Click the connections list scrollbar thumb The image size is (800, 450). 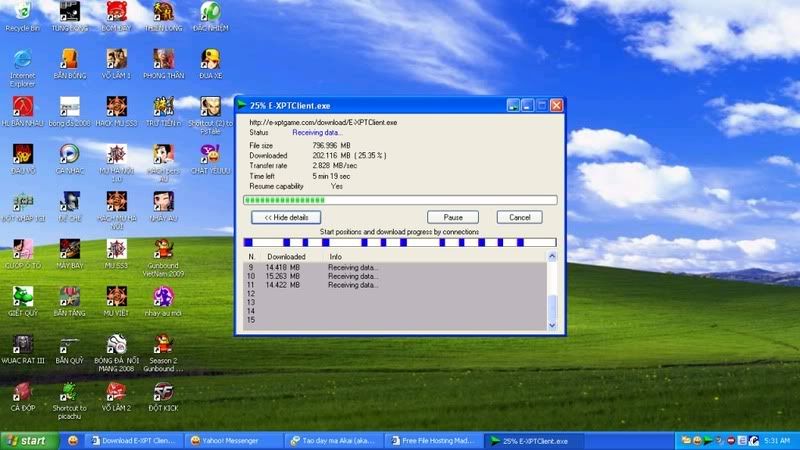point(552,307)
